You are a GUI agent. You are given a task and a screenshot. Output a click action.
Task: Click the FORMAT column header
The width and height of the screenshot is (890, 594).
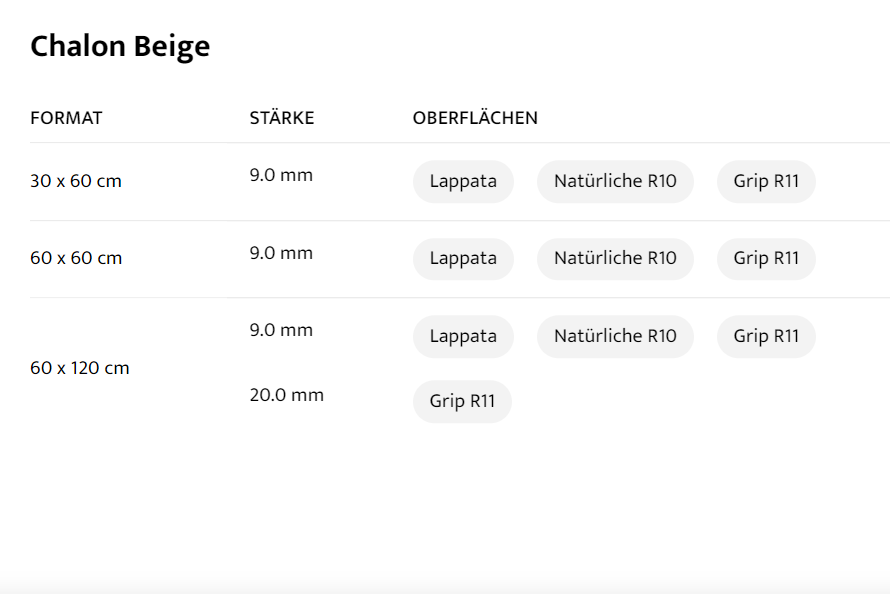(66, 118)
